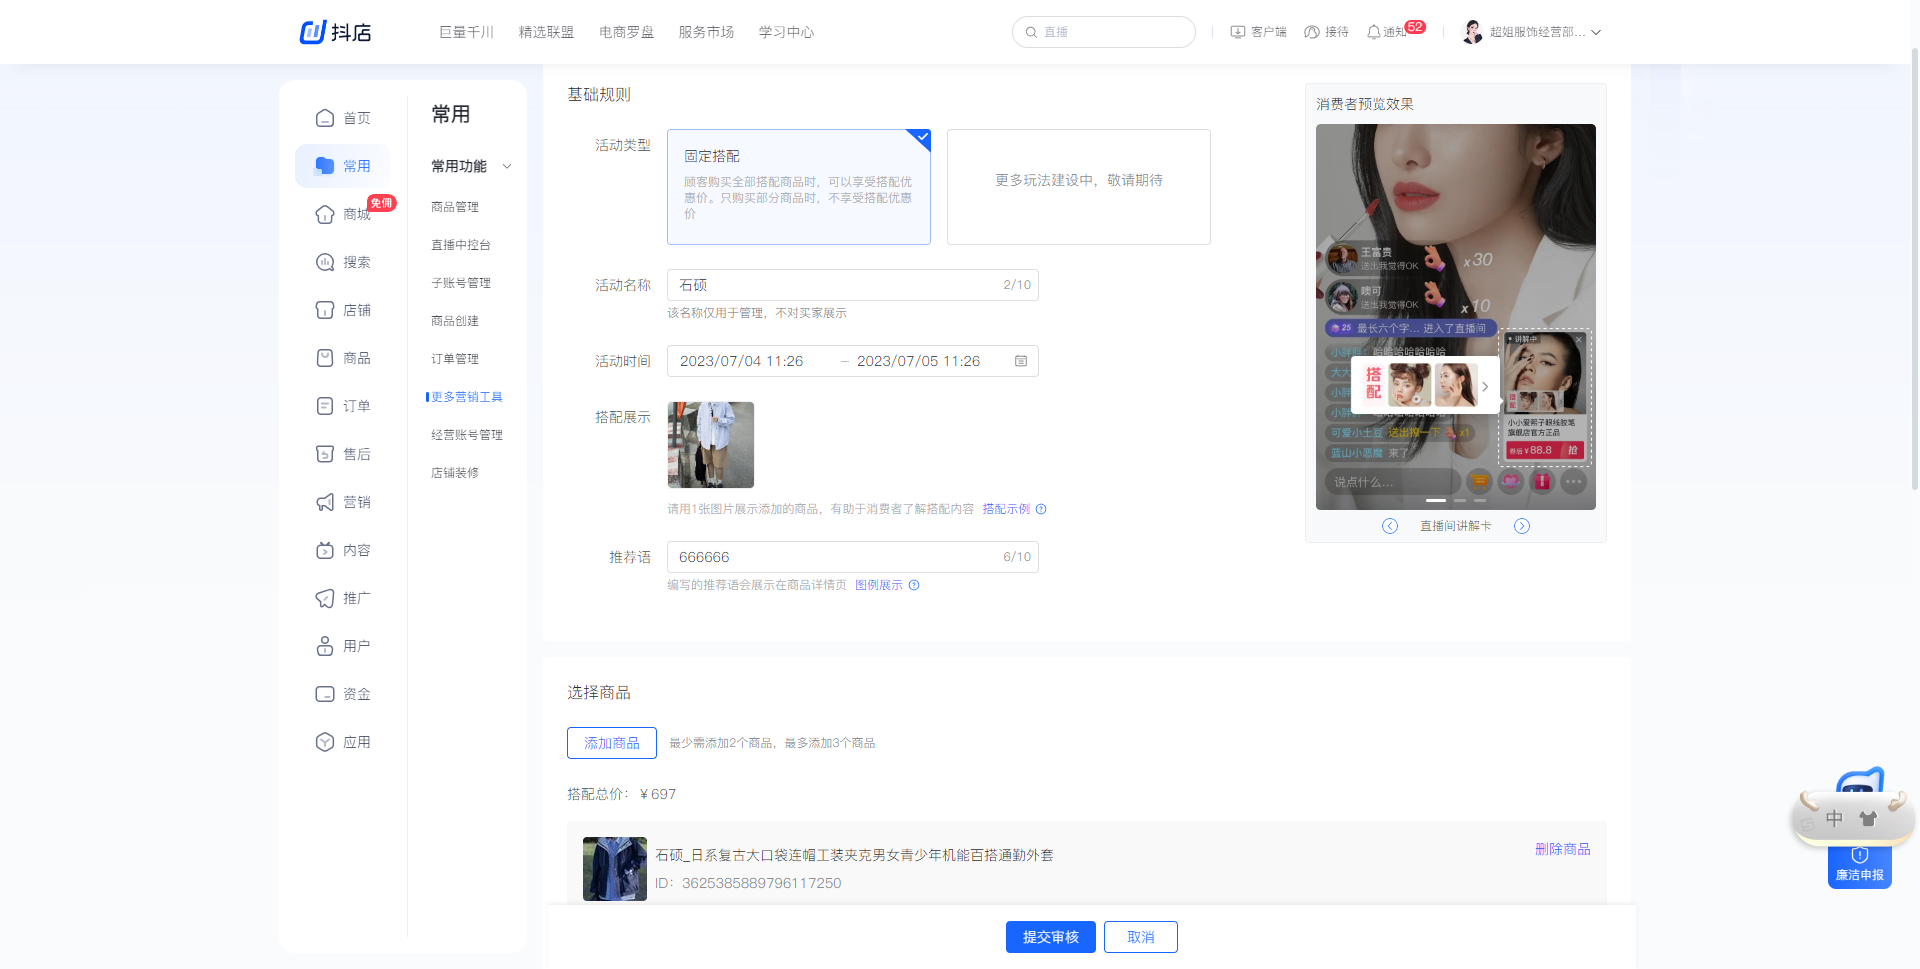This screenshot has width=1920, height=969.
Task: Click the 抖店 logo
Action: pyautogui.click(x=336, y=32)
